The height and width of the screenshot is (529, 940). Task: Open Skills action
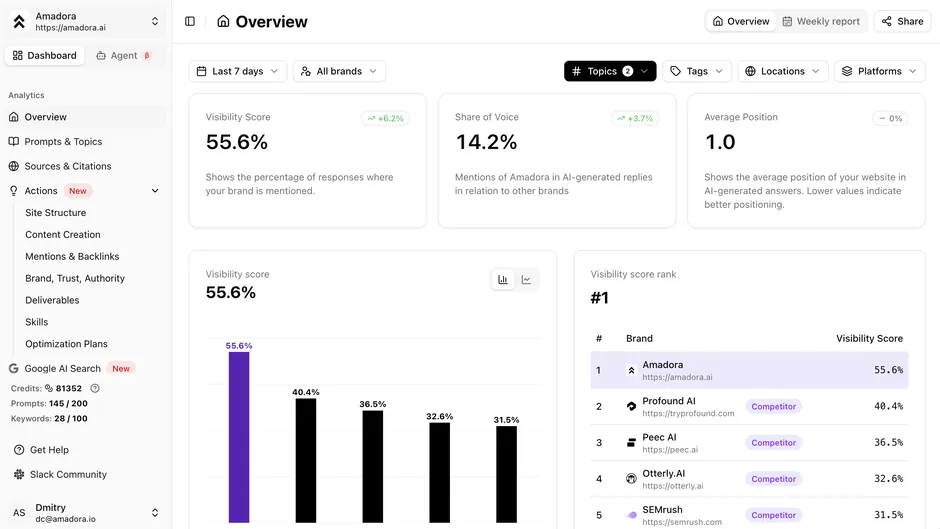coord(37,322)
